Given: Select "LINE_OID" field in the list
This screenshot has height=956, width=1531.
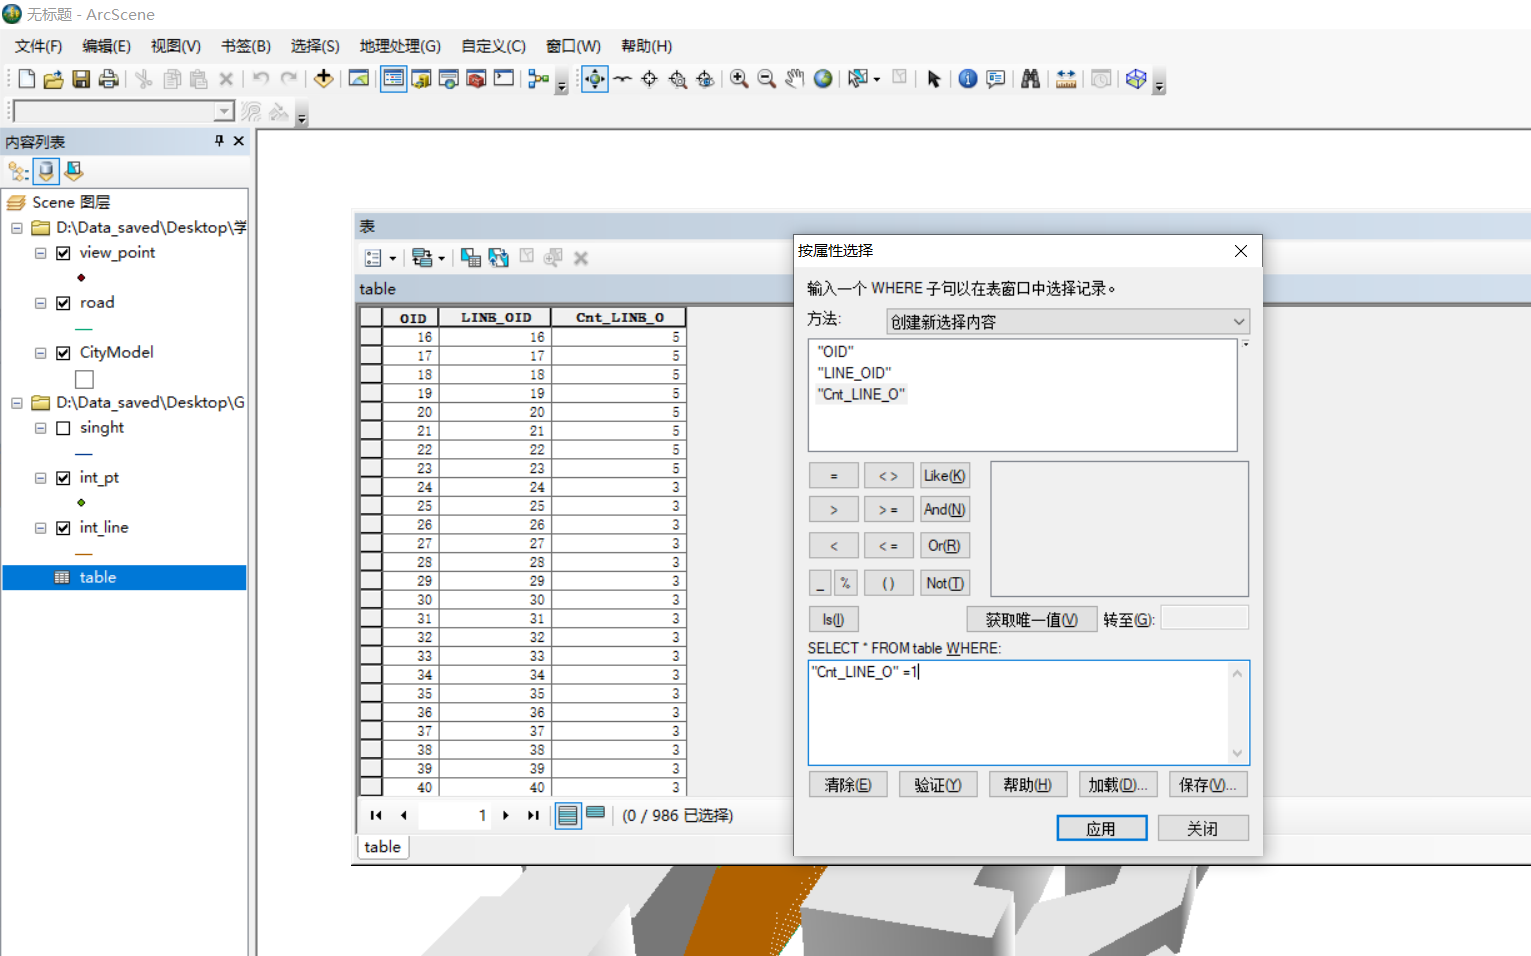Looking at the screenshot, I should (854, 373).
